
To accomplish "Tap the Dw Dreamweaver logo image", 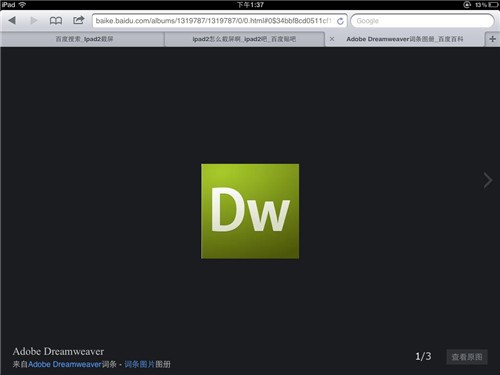I will 250,211.
